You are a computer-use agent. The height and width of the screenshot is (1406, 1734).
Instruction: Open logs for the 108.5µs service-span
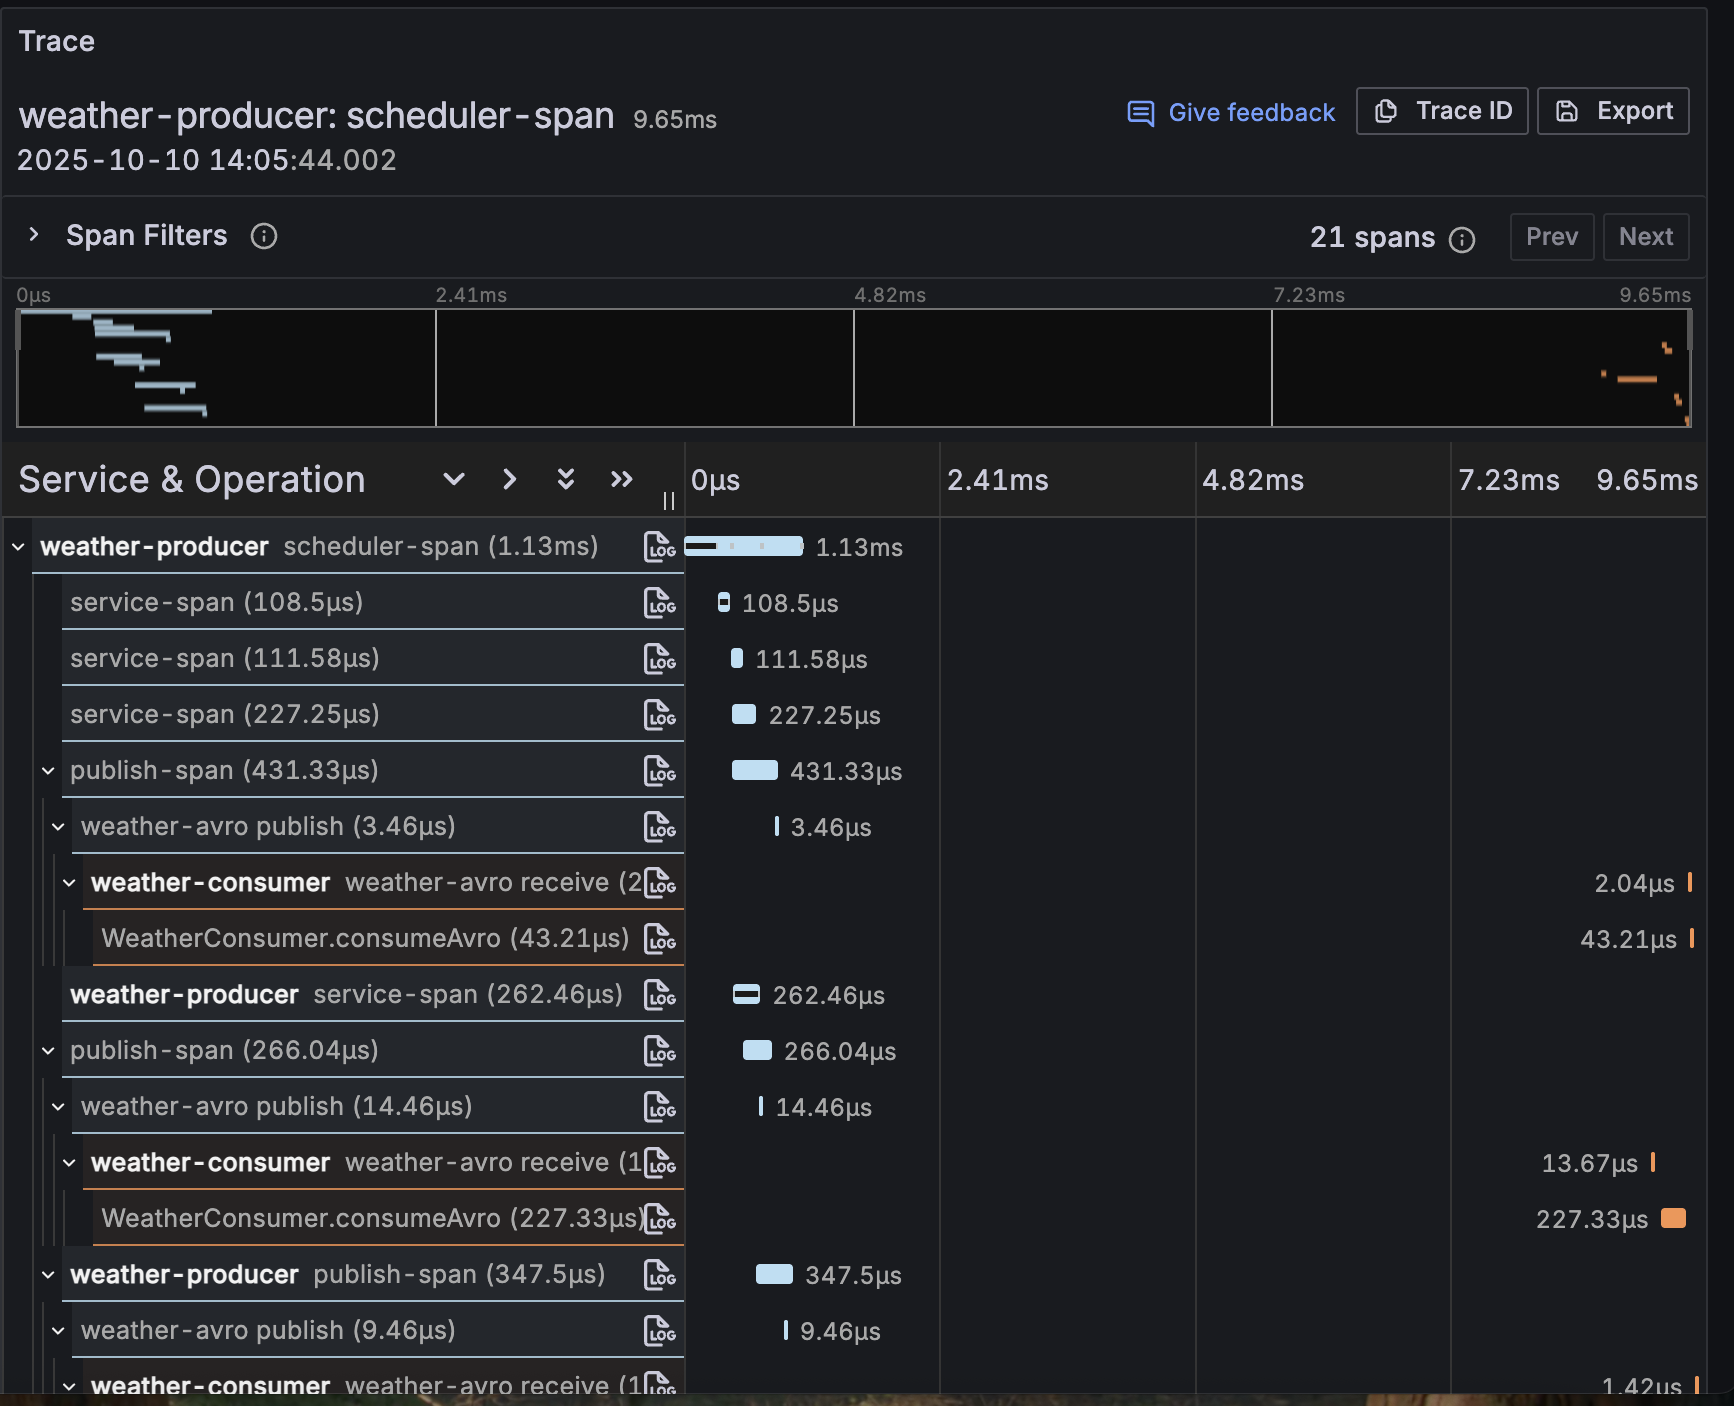(659, 603)
